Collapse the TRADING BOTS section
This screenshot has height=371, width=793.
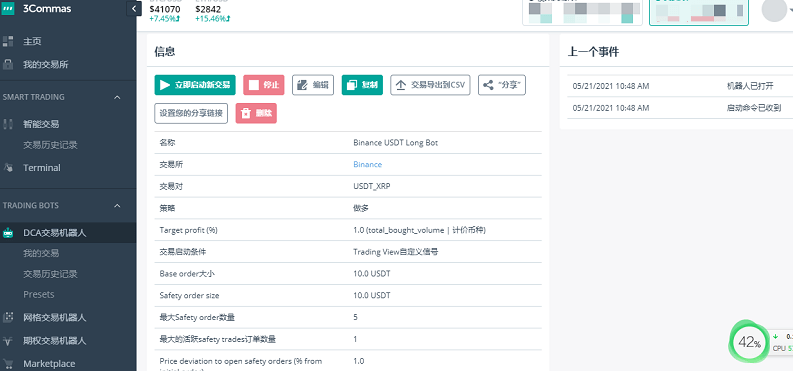pos(117,206)
